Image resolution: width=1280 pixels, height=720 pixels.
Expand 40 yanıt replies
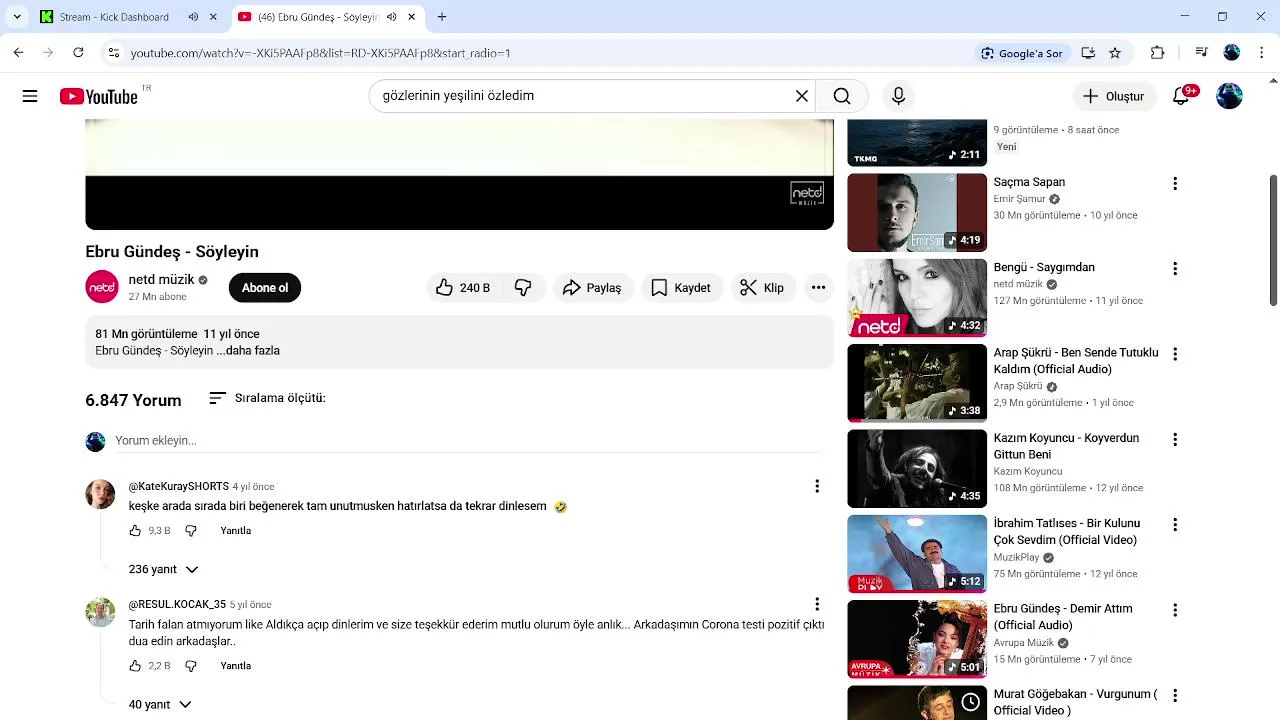160,705
